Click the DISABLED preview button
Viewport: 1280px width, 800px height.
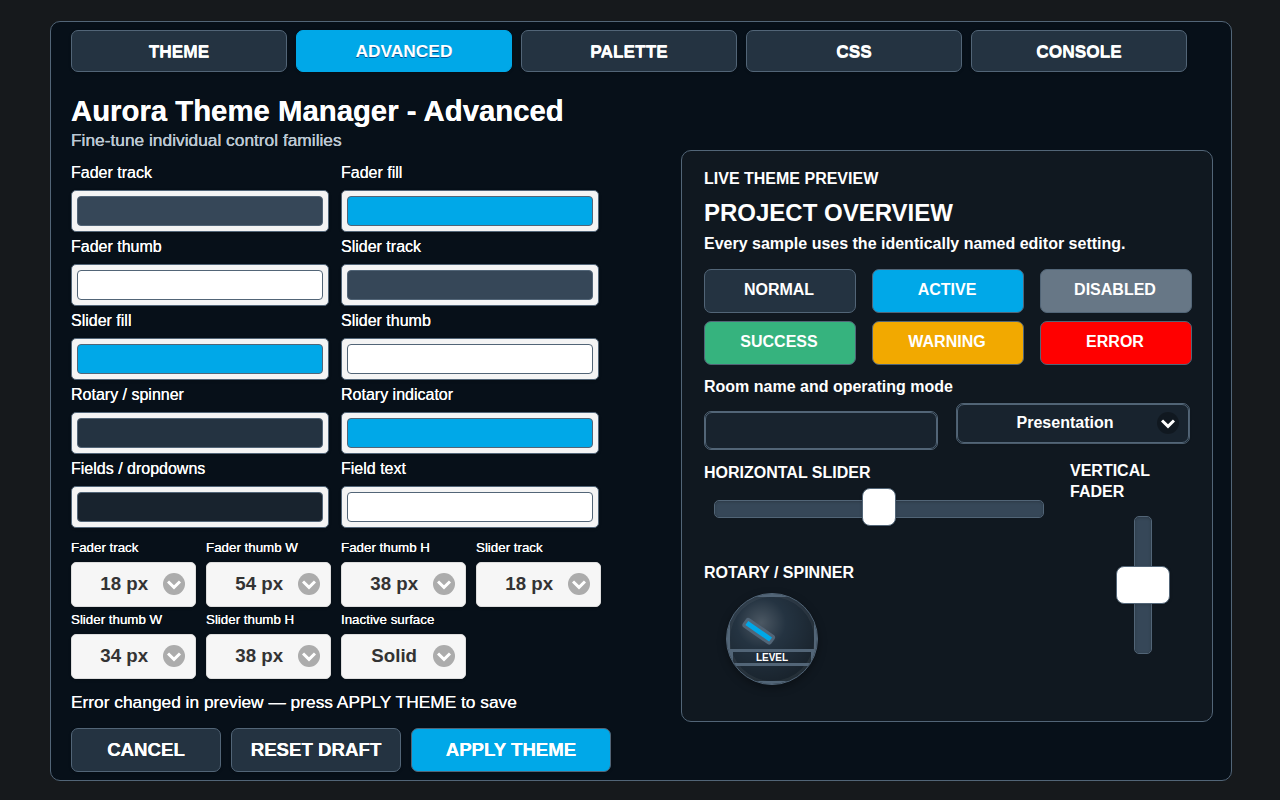1116,291
